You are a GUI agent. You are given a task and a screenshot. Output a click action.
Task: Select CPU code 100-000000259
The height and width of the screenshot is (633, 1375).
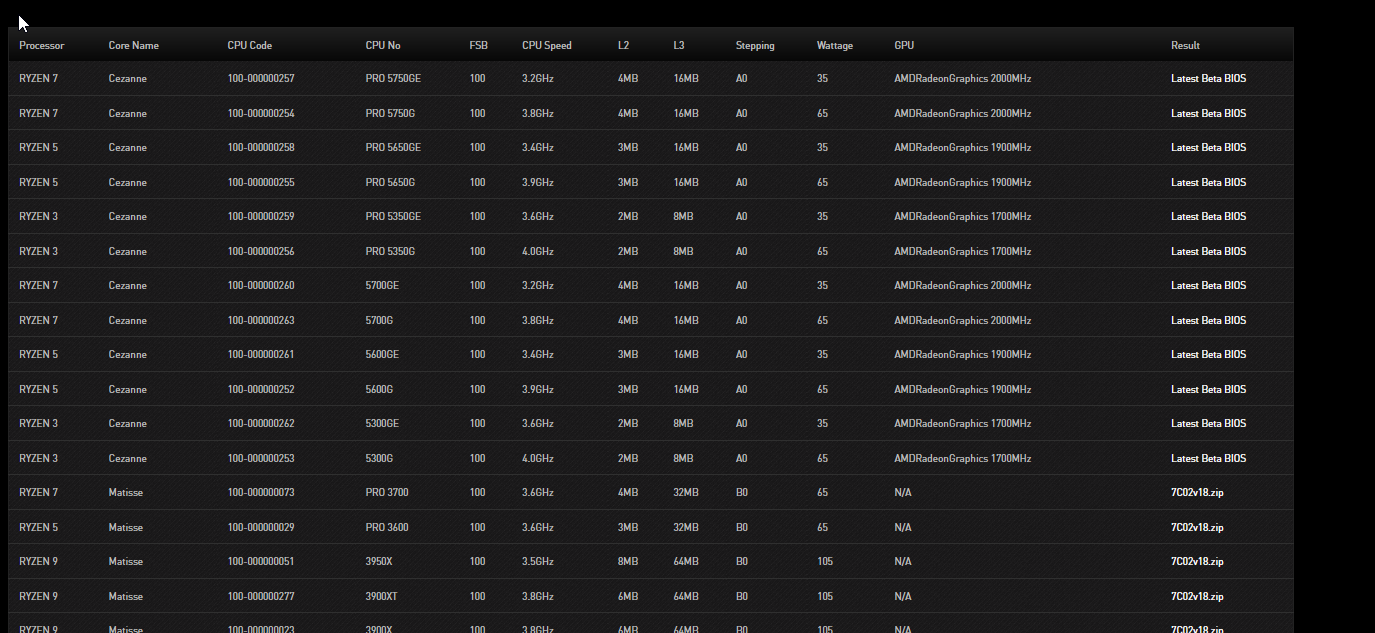pos(261,217)
